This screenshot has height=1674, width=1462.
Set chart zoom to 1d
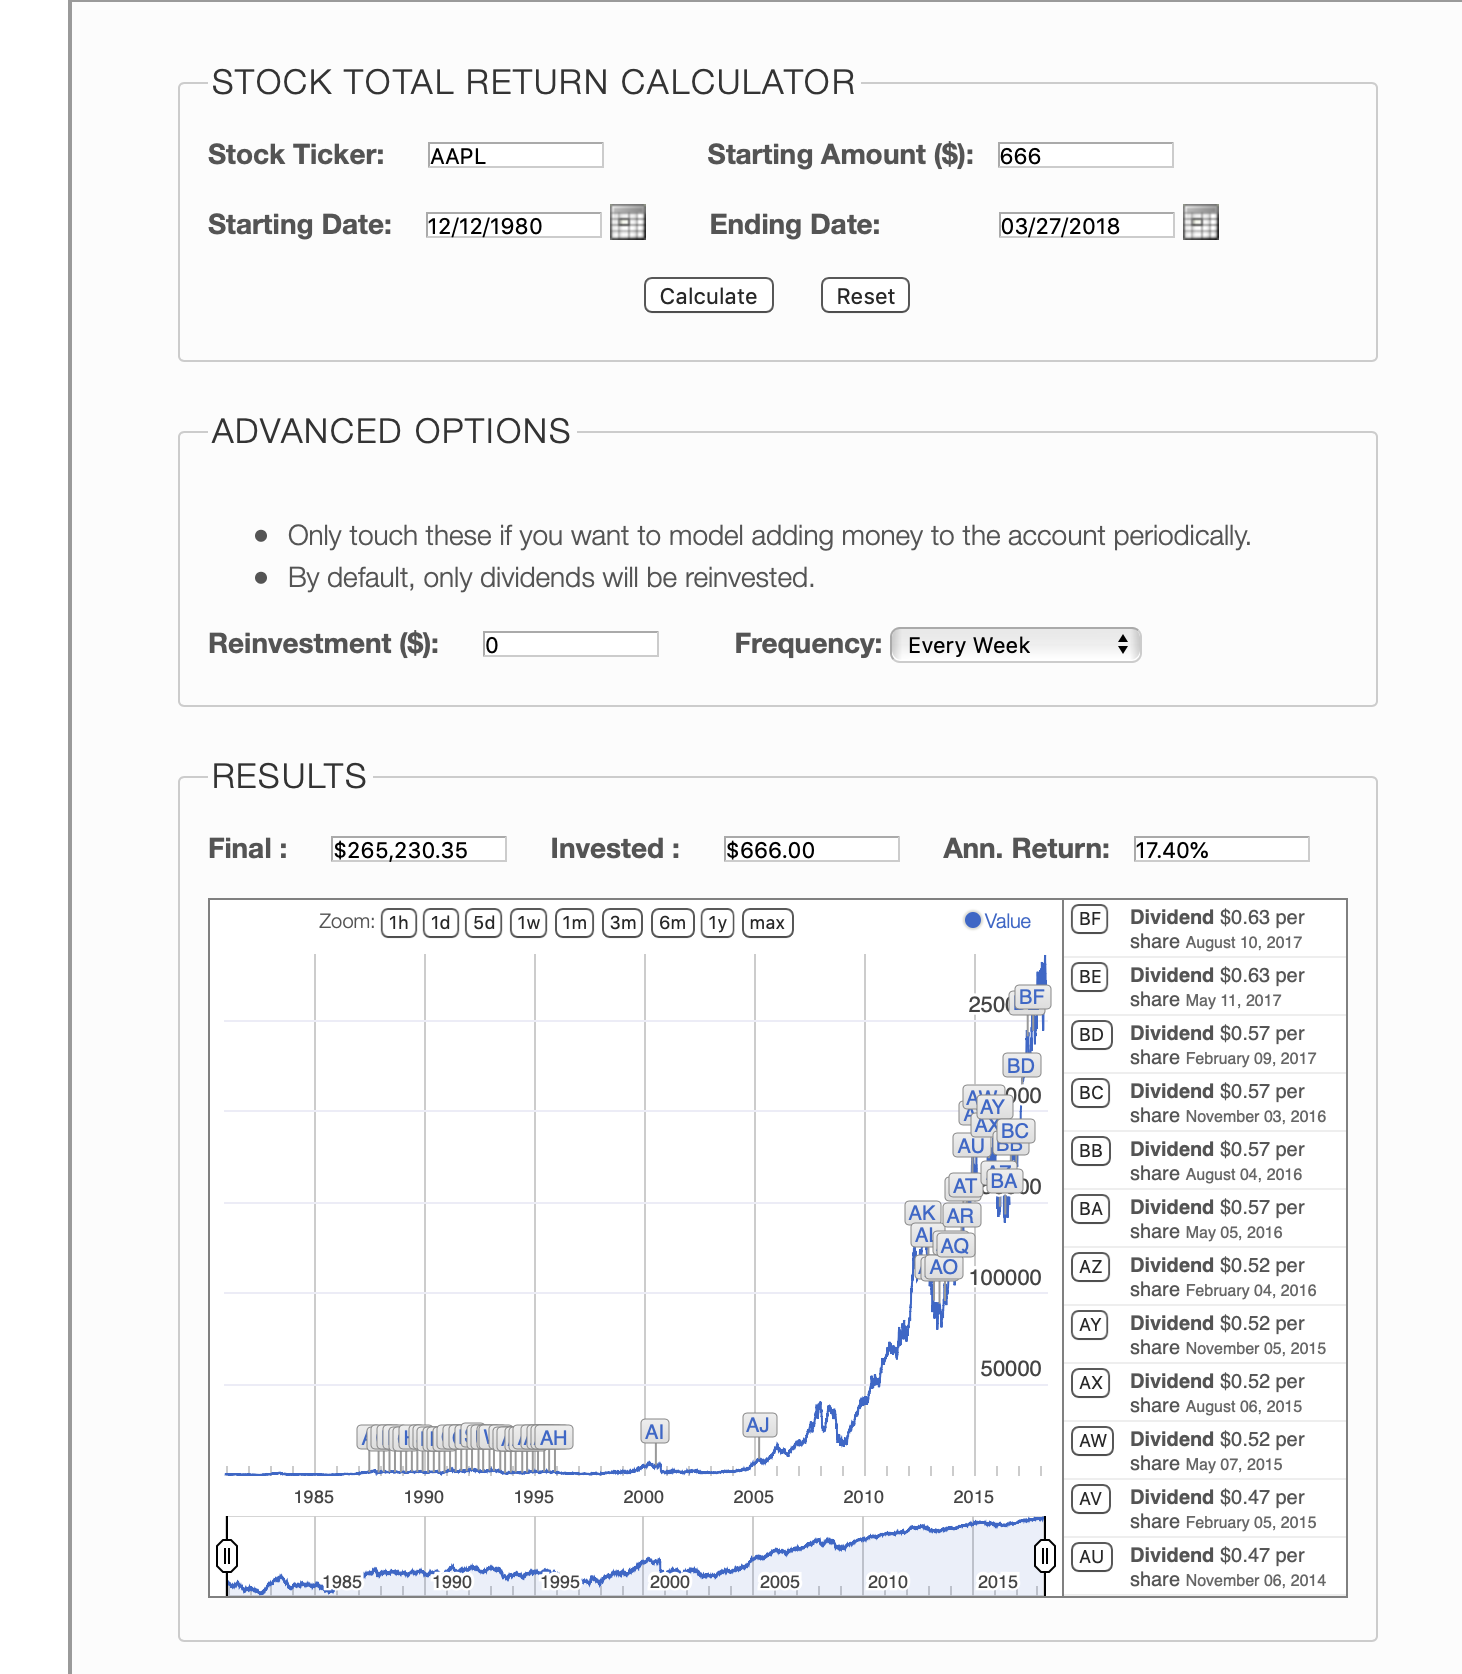(441, 922)
